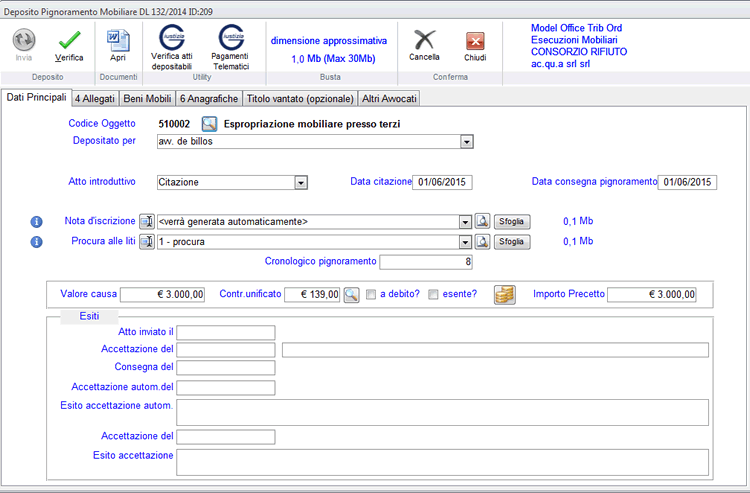This screenshot has width=750, height=493.
Task: Click the ac.qu.a srl srl text
Action: click(x=560, y=64)
